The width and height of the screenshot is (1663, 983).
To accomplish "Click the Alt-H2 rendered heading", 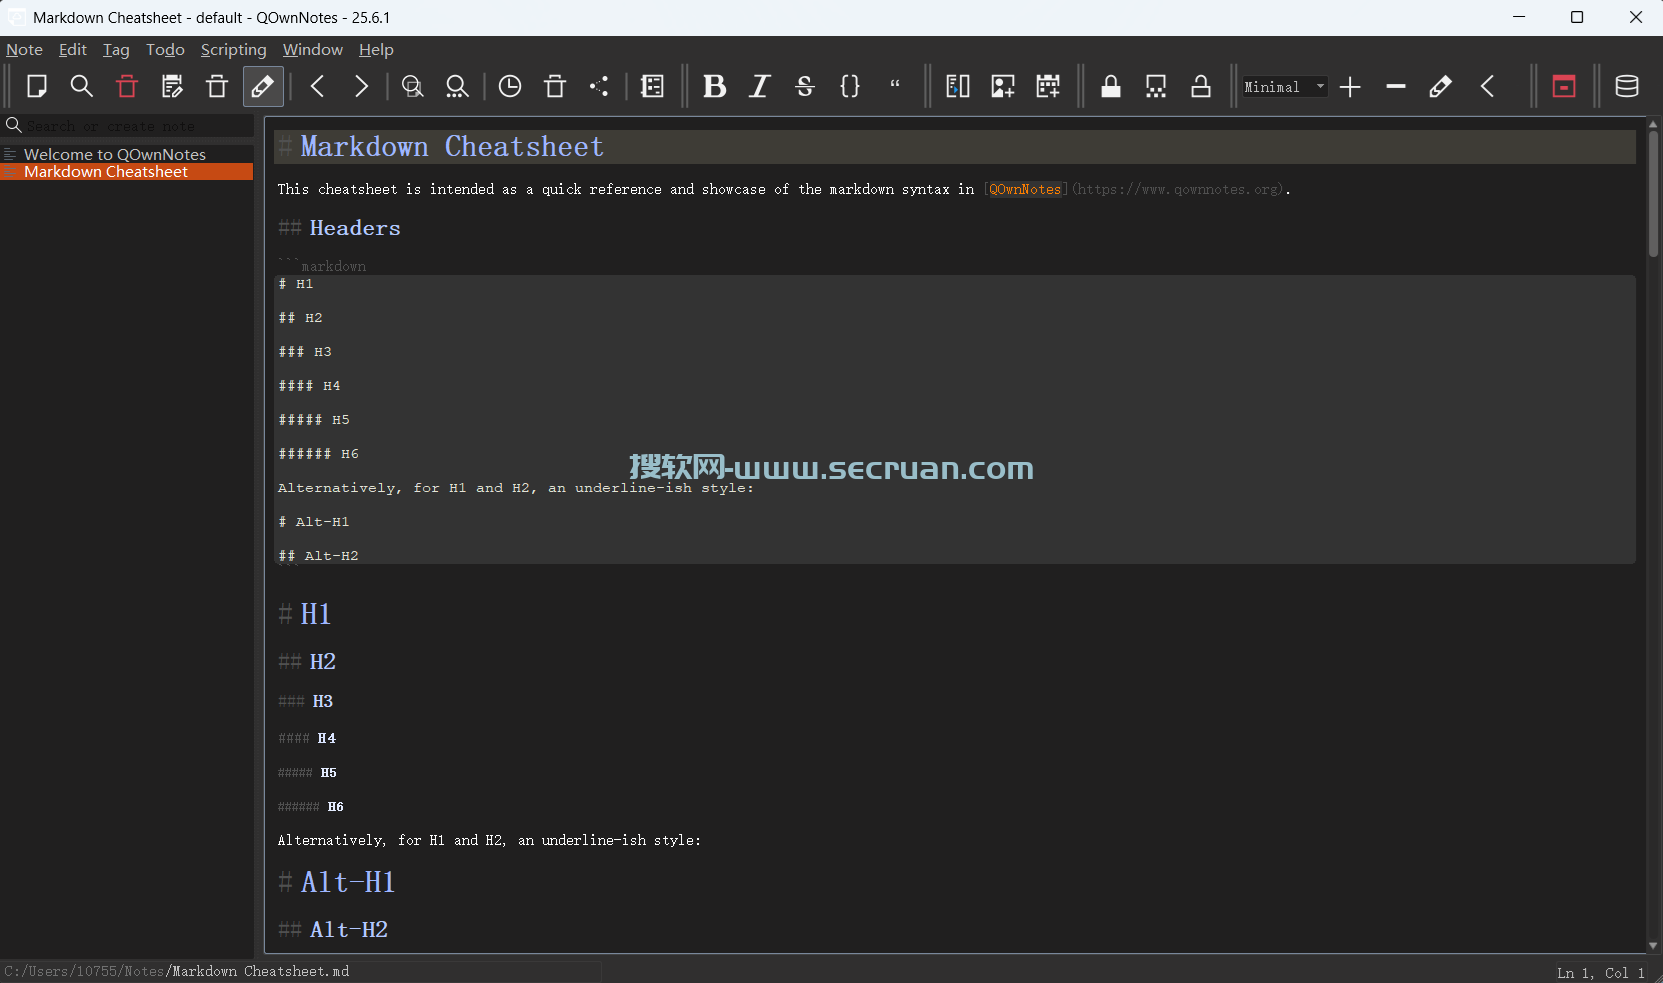I will pos(349,930).
